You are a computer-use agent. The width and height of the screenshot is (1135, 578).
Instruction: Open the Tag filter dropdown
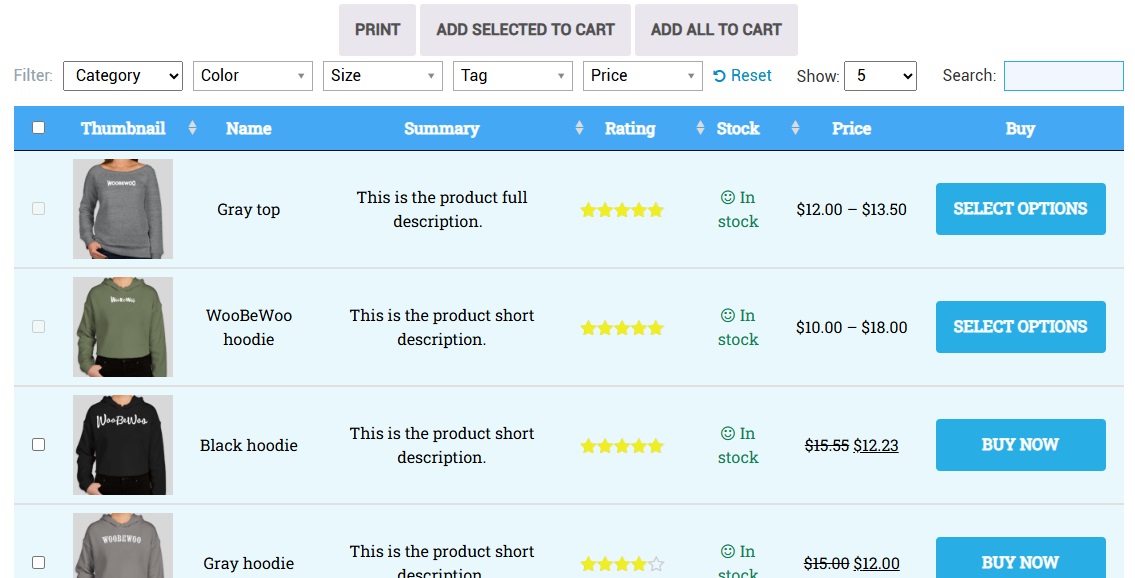click(x=512, y=76)
